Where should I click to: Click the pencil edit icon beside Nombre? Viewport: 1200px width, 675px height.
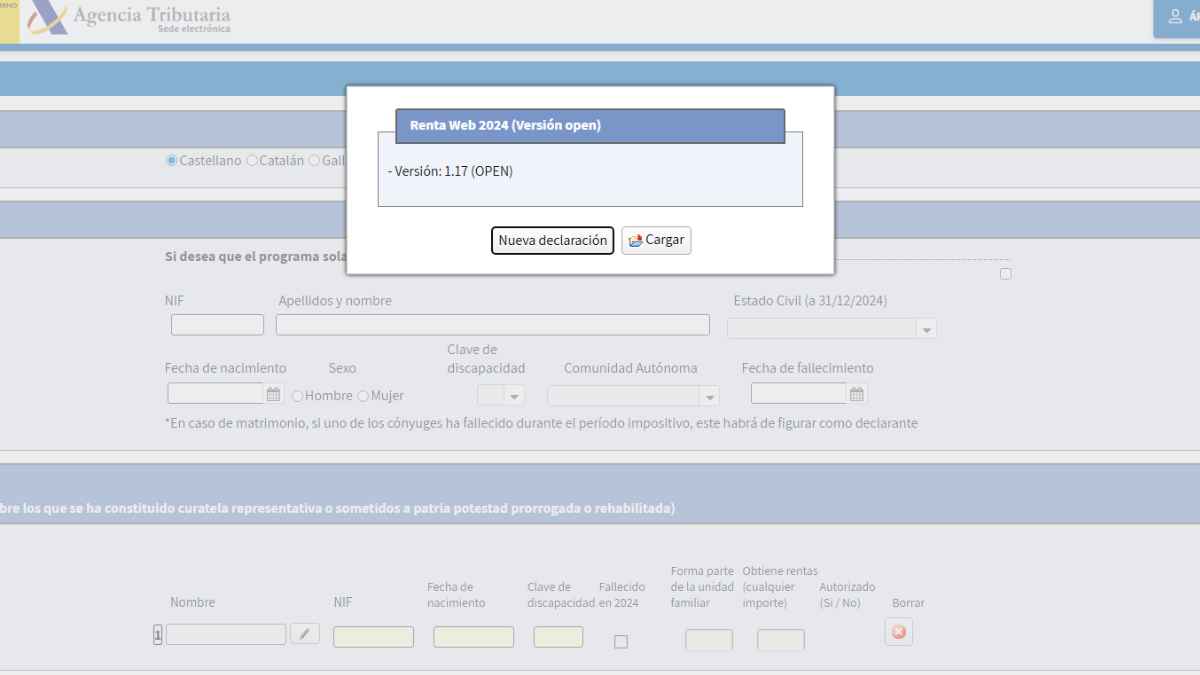click(x=306, y=633)
